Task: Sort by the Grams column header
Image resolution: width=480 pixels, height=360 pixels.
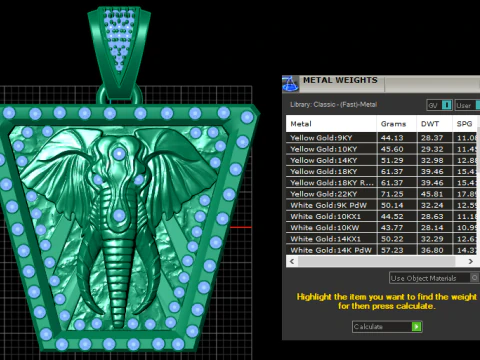Action: (x=397, y=124)
